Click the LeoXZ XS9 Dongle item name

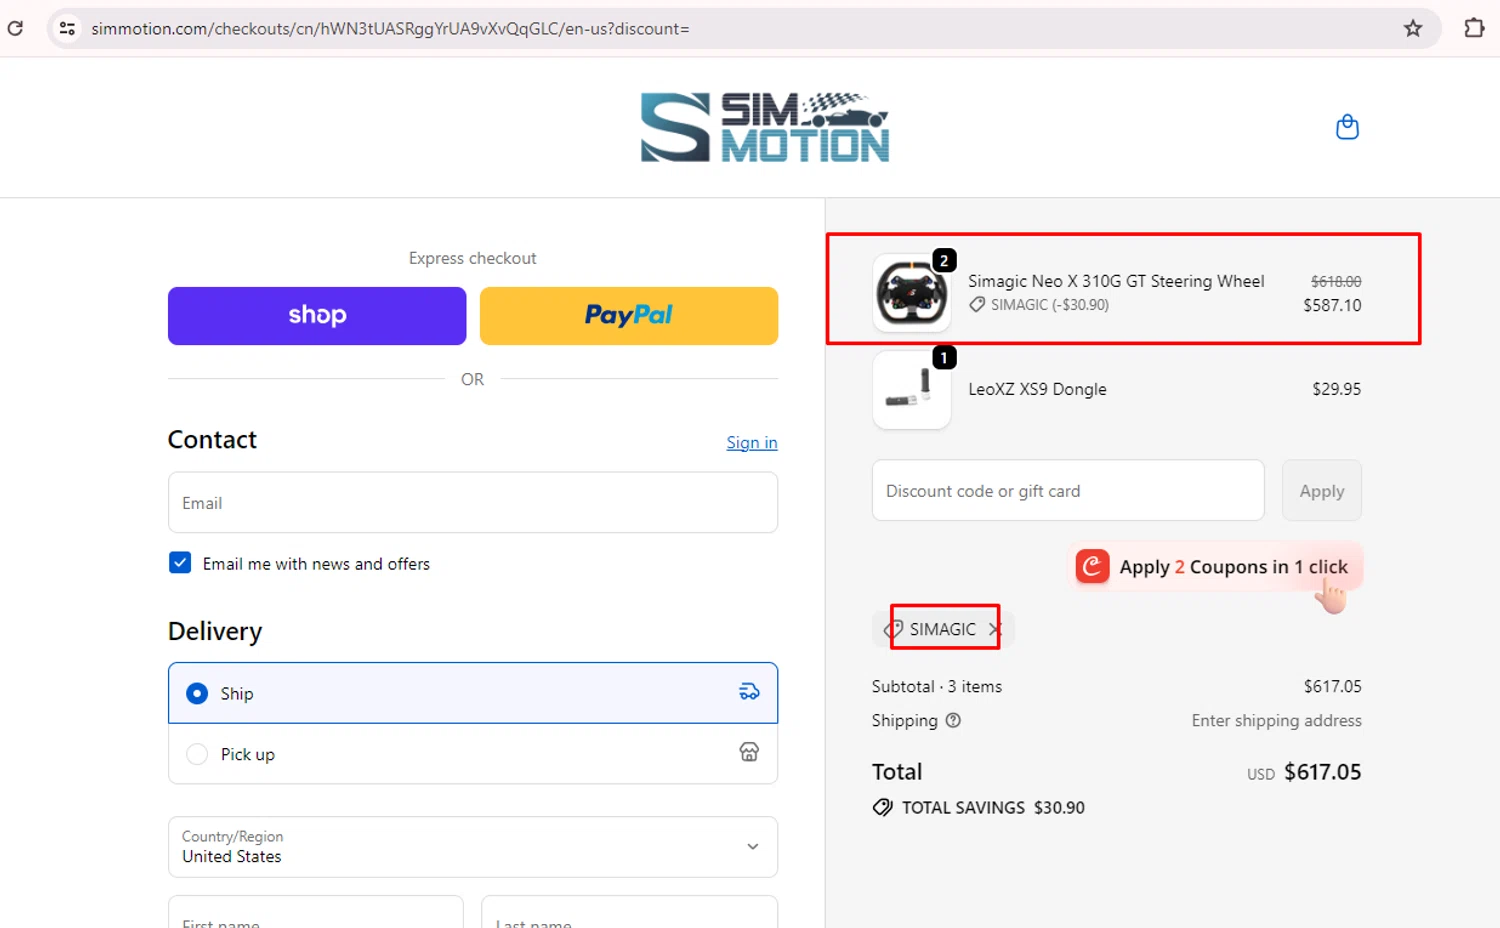coord(1037,389)
